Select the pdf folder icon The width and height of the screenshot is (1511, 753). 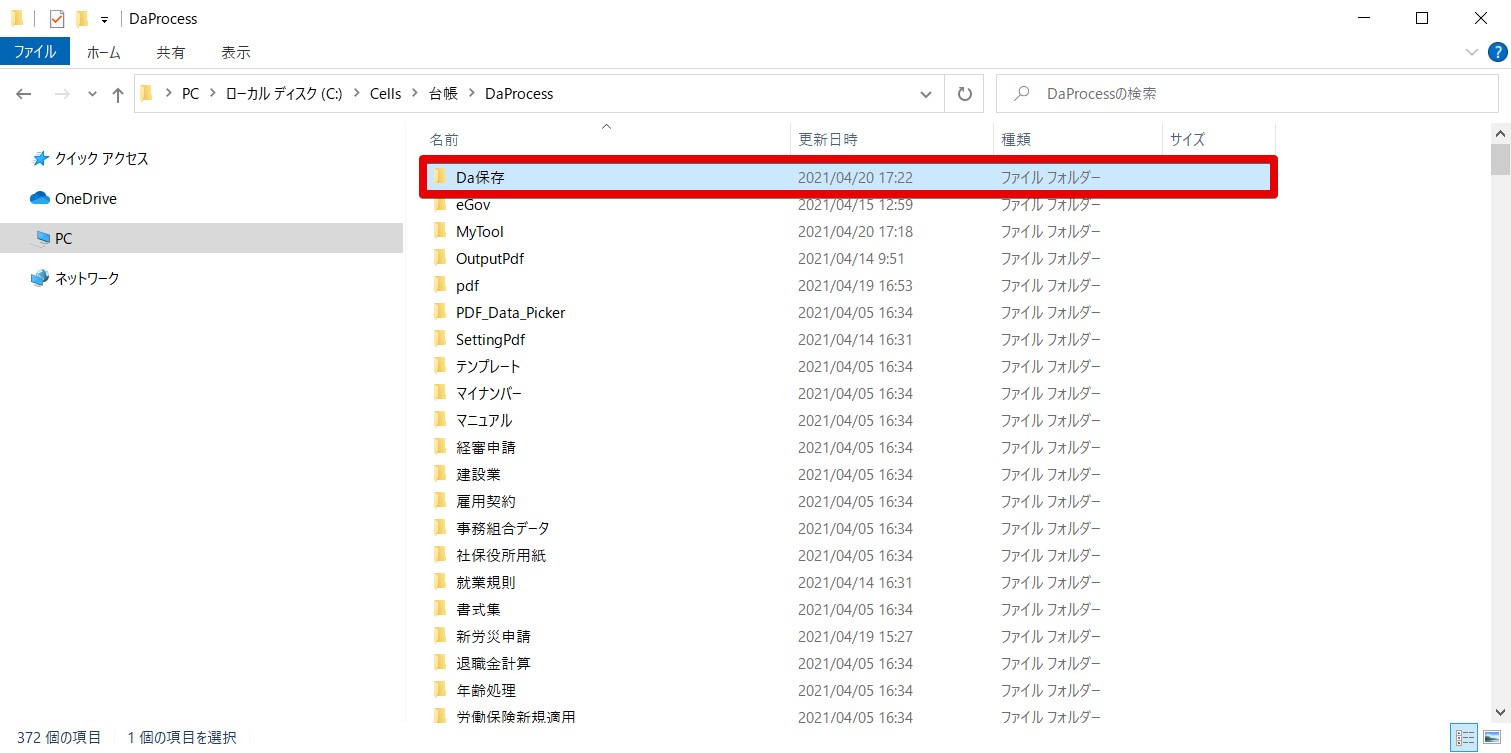coord(440,285)
